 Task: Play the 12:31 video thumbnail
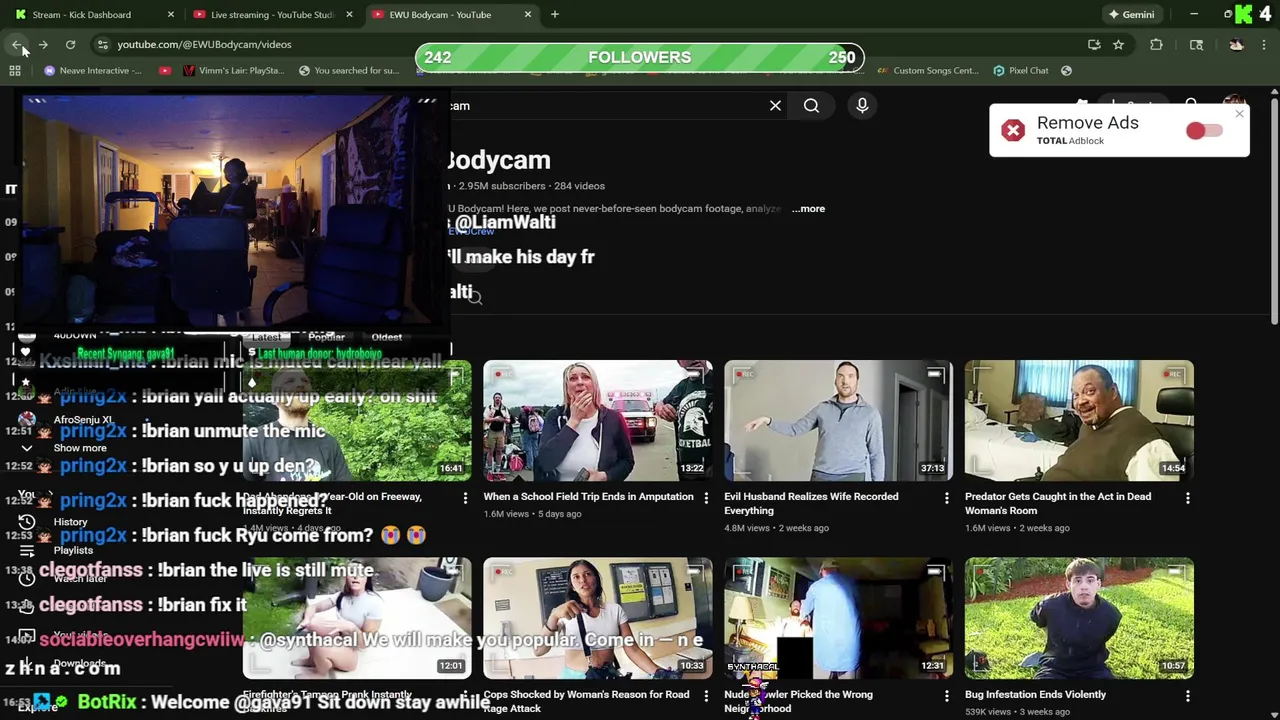point(838,618)
